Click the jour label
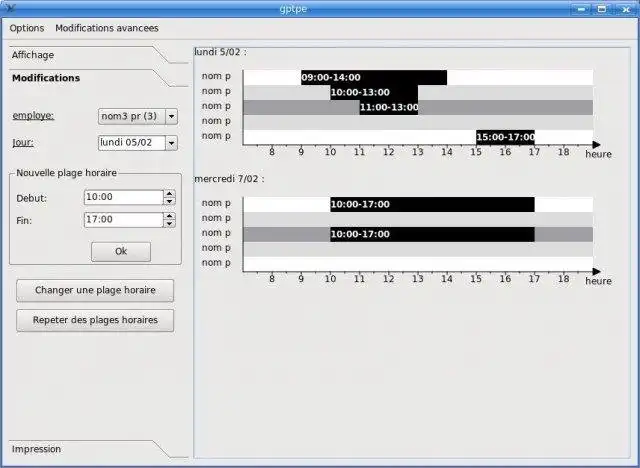The image size is (640, 468). tap(23, 142)
